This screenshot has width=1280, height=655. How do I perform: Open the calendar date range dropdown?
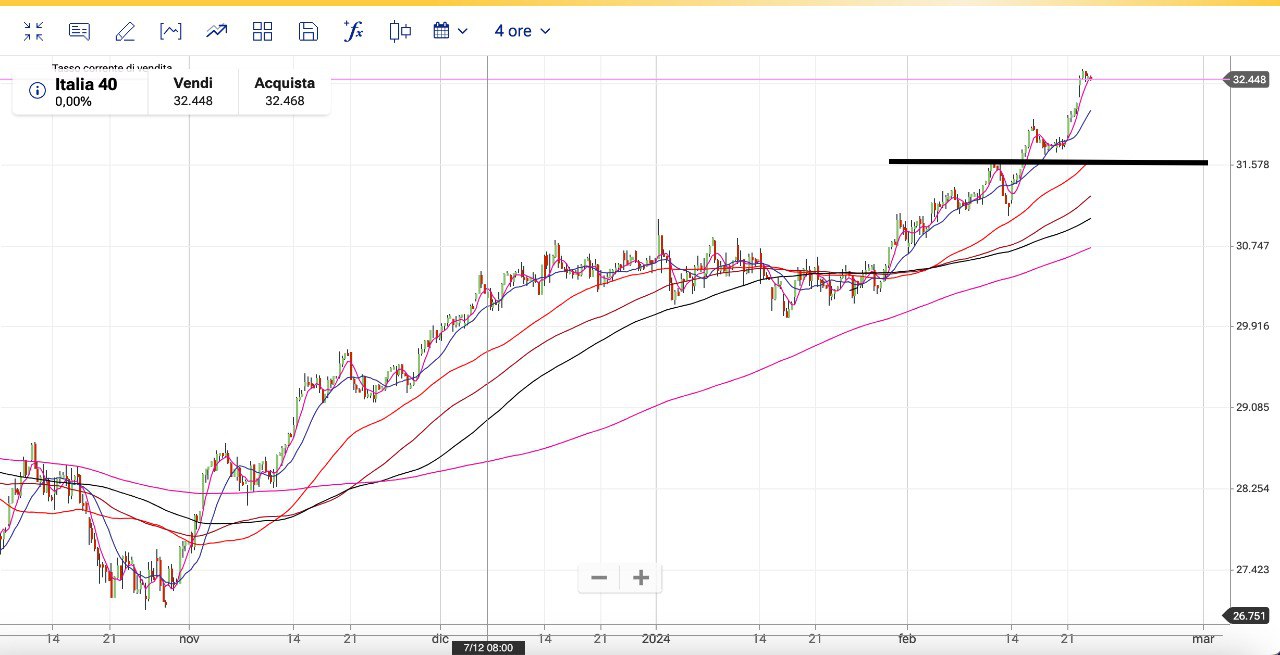[442, 32]
